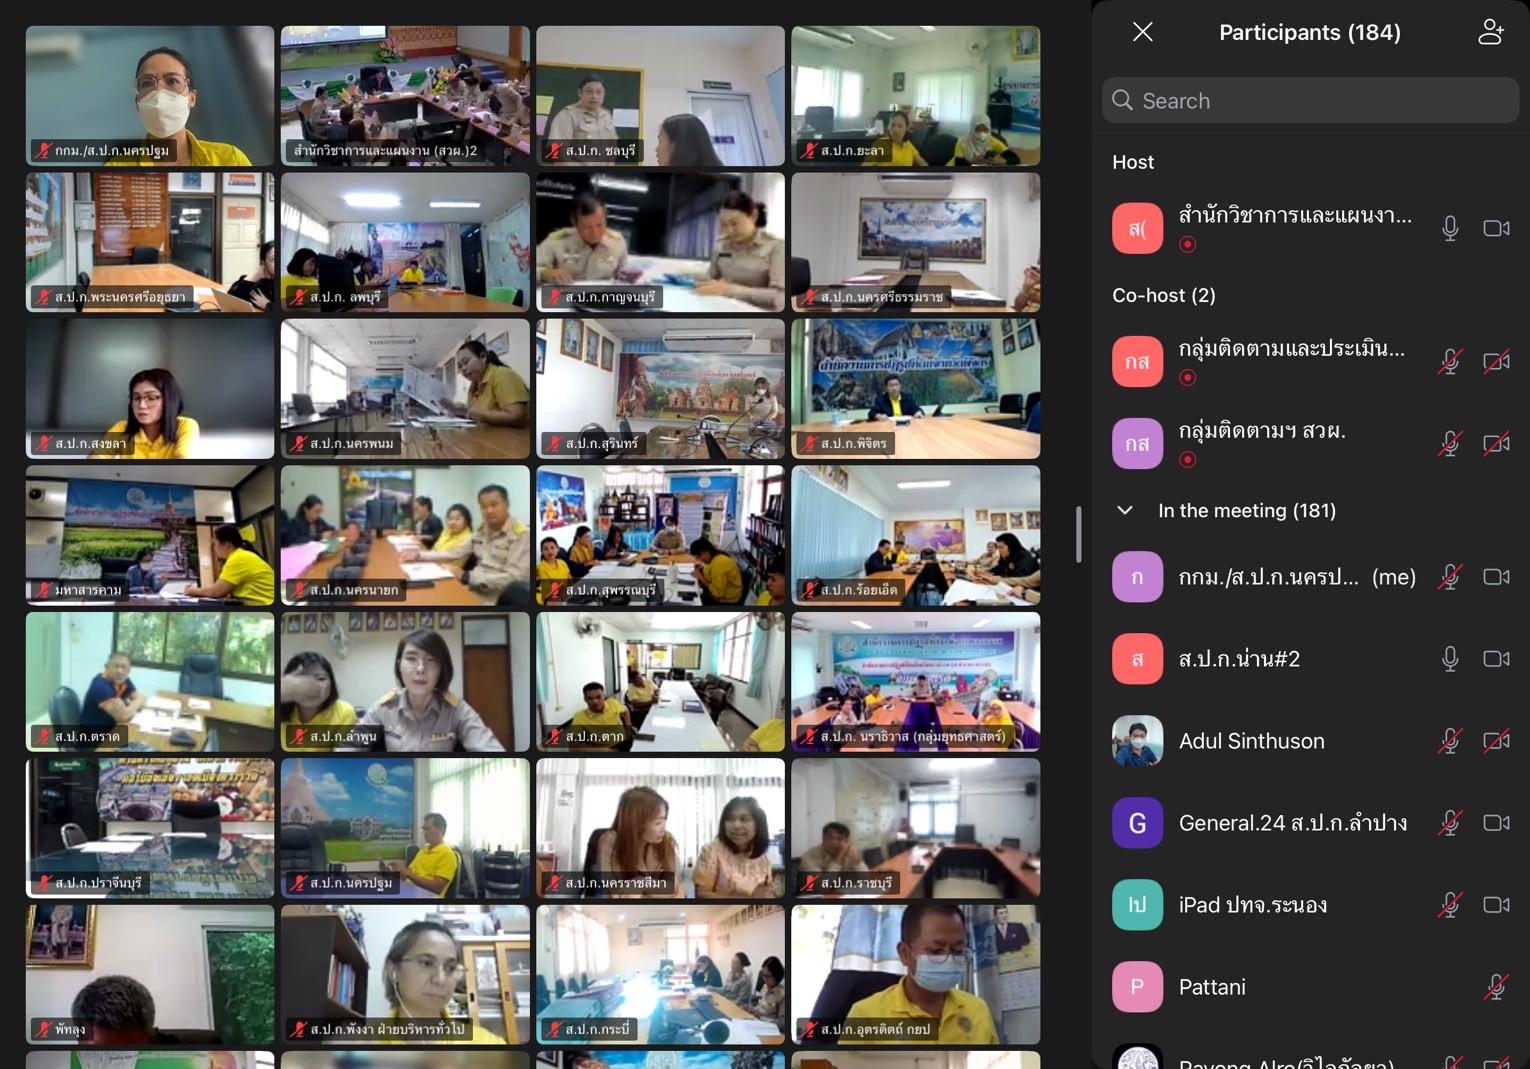Image resolution: width=1530 pixels, height=1069 pixels.
Task: Click the Host section label
Action: (1133, 162)
